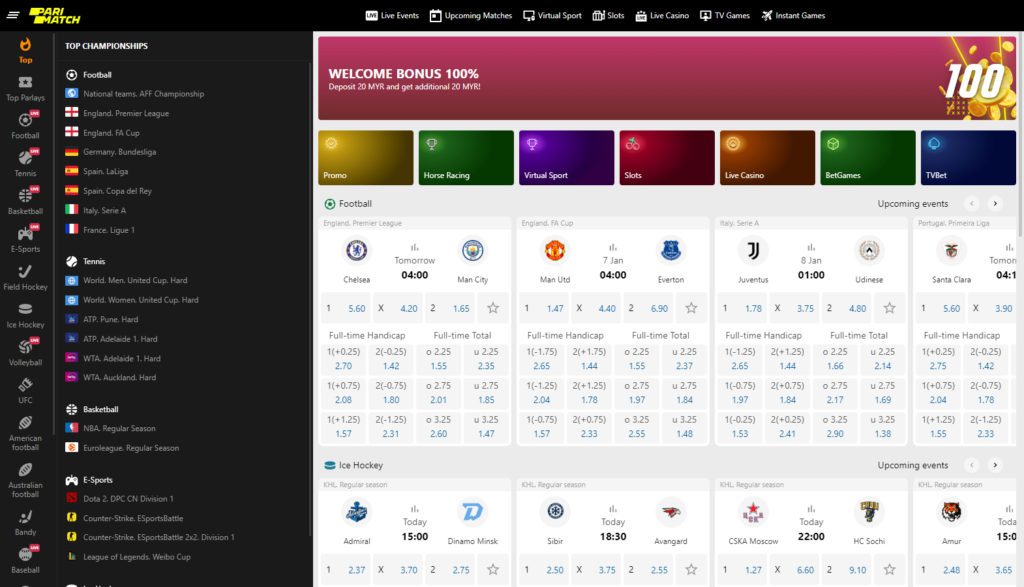Favorite the Admiral vs Dinamo Minsk match
Viewport: 1024px width, 587px height.
pyautogui.click(x=493, y=569)
